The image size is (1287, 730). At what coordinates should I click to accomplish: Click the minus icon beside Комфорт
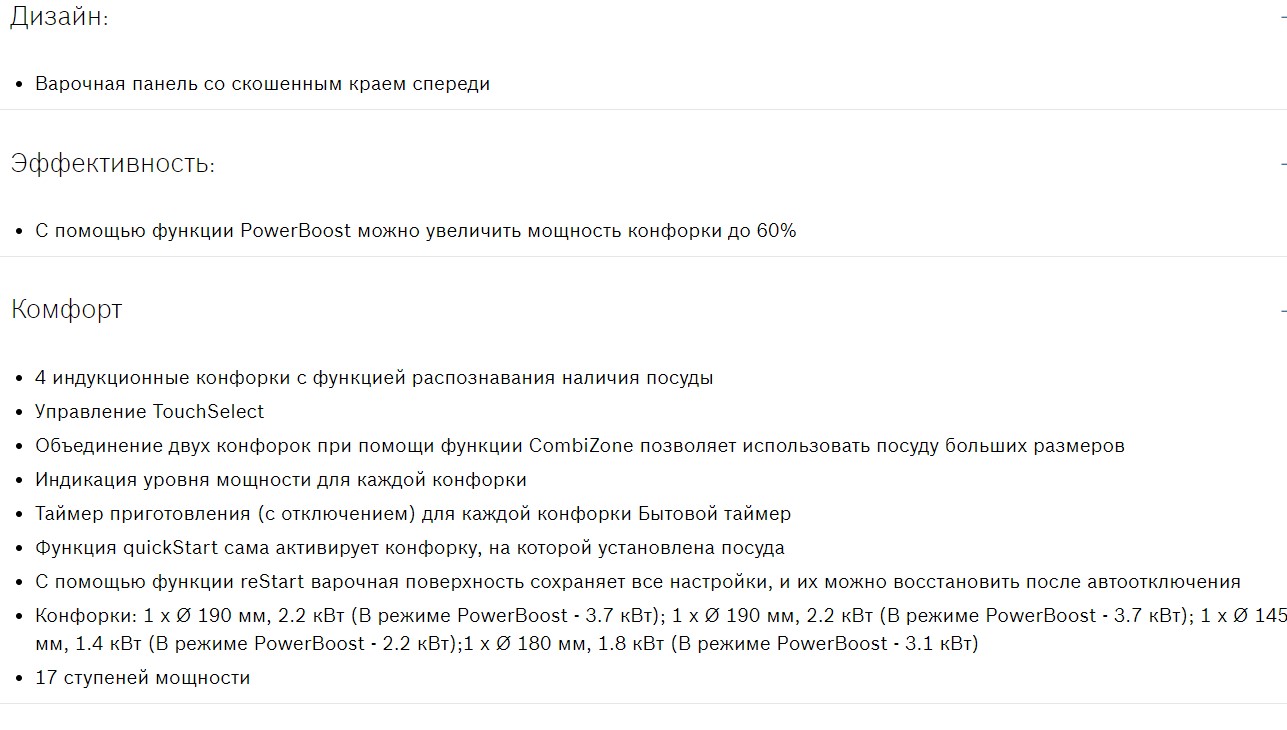tap(1282, 311)
